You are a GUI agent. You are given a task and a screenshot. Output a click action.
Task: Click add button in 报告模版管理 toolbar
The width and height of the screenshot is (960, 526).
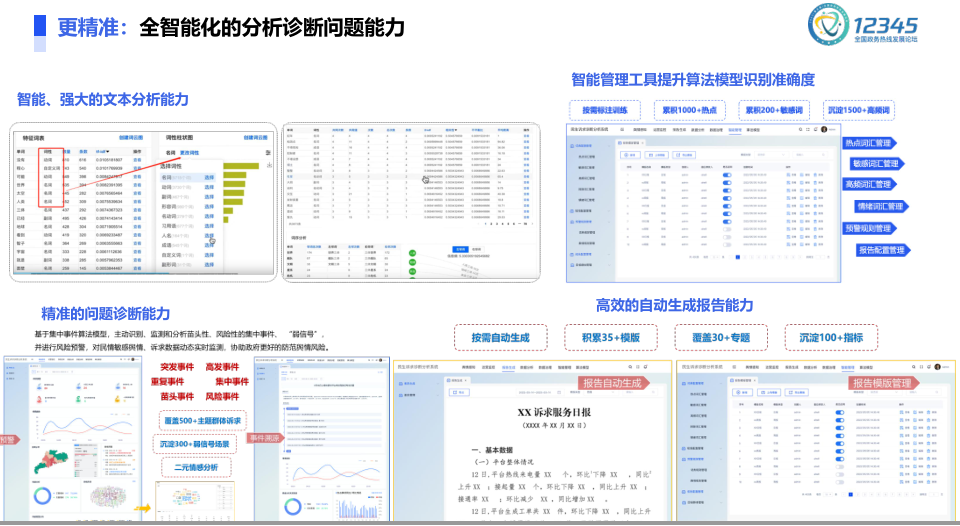point(742,393)
